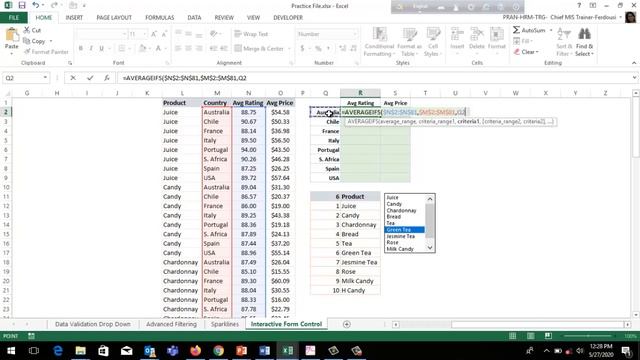This screenshot has width=640, height=360.
Task: Toggle Italic formatting
Action: 91,49
